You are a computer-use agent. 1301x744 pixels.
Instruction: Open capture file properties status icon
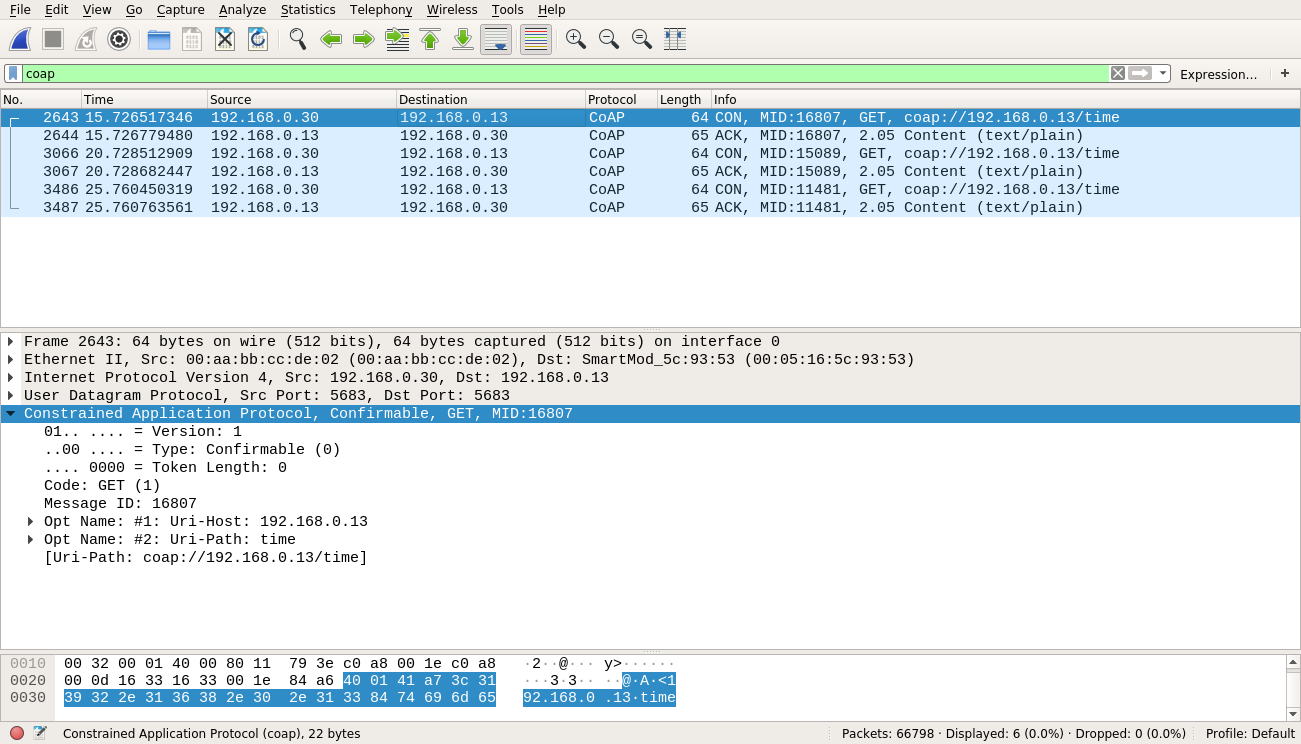[x=40, y=733]
